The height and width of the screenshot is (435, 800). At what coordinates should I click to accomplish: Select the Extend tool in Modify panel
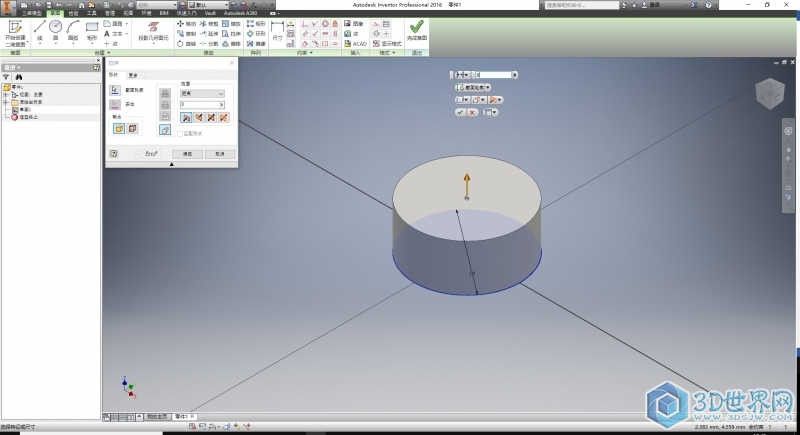click(209, 34)
